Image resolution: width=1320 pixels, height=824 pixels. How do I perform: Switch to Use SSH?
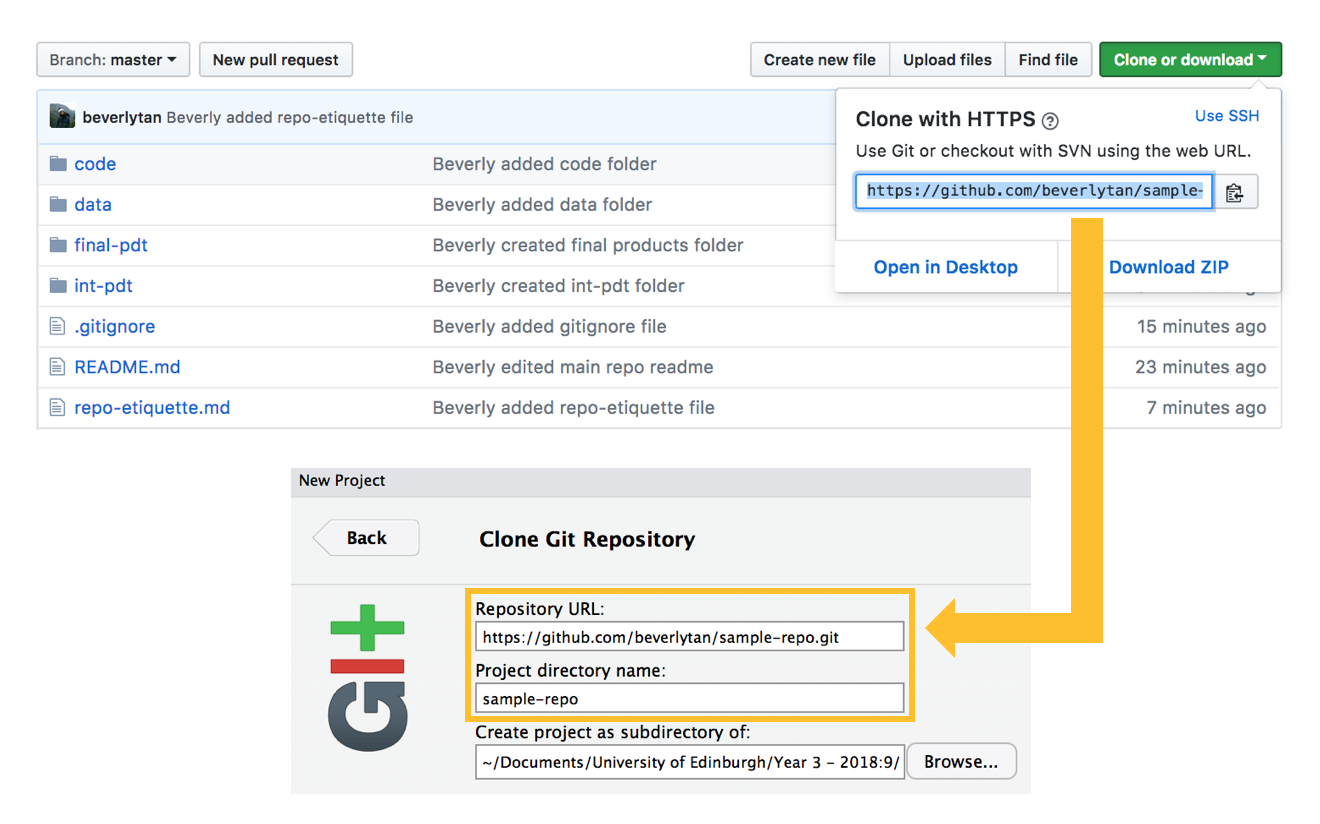pos(1227,116)
